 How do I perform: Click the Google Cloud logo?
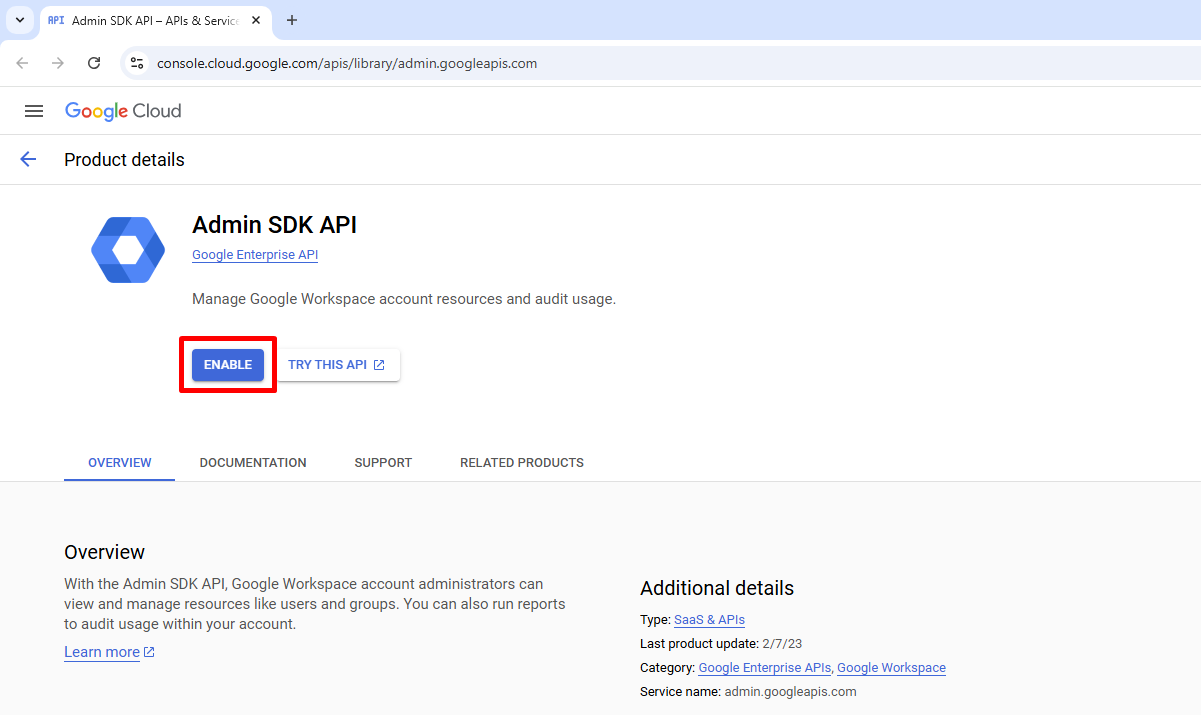(123, 111)
